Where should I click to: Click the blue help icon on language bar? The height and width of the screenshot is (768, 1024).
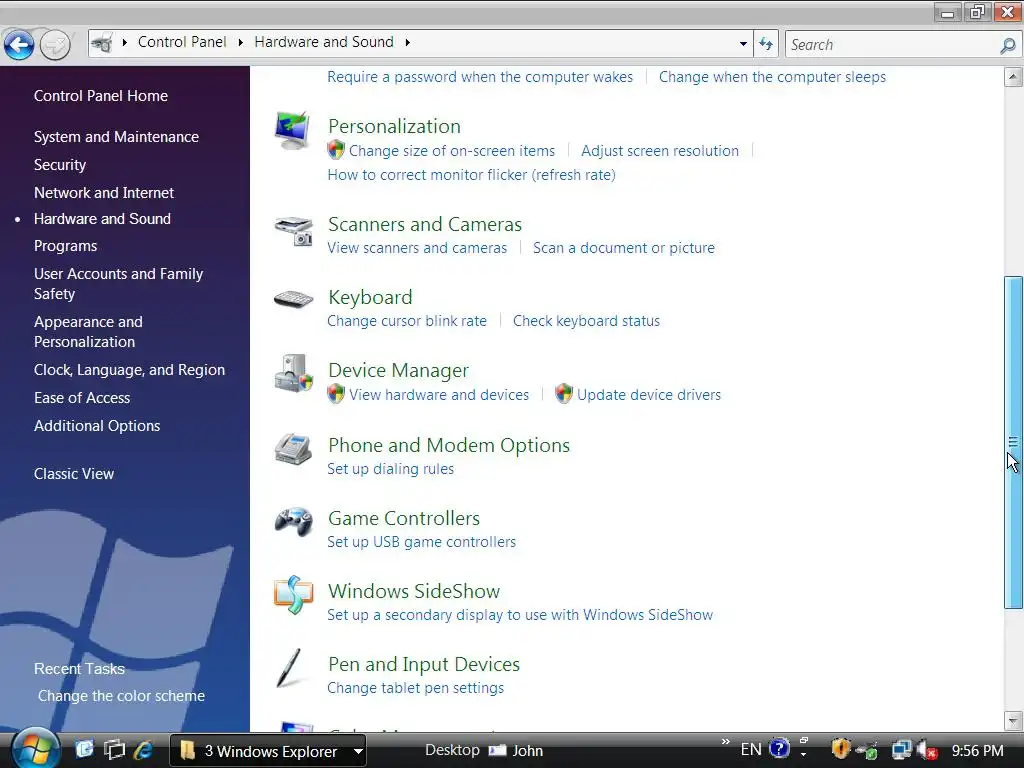[780, 748]
